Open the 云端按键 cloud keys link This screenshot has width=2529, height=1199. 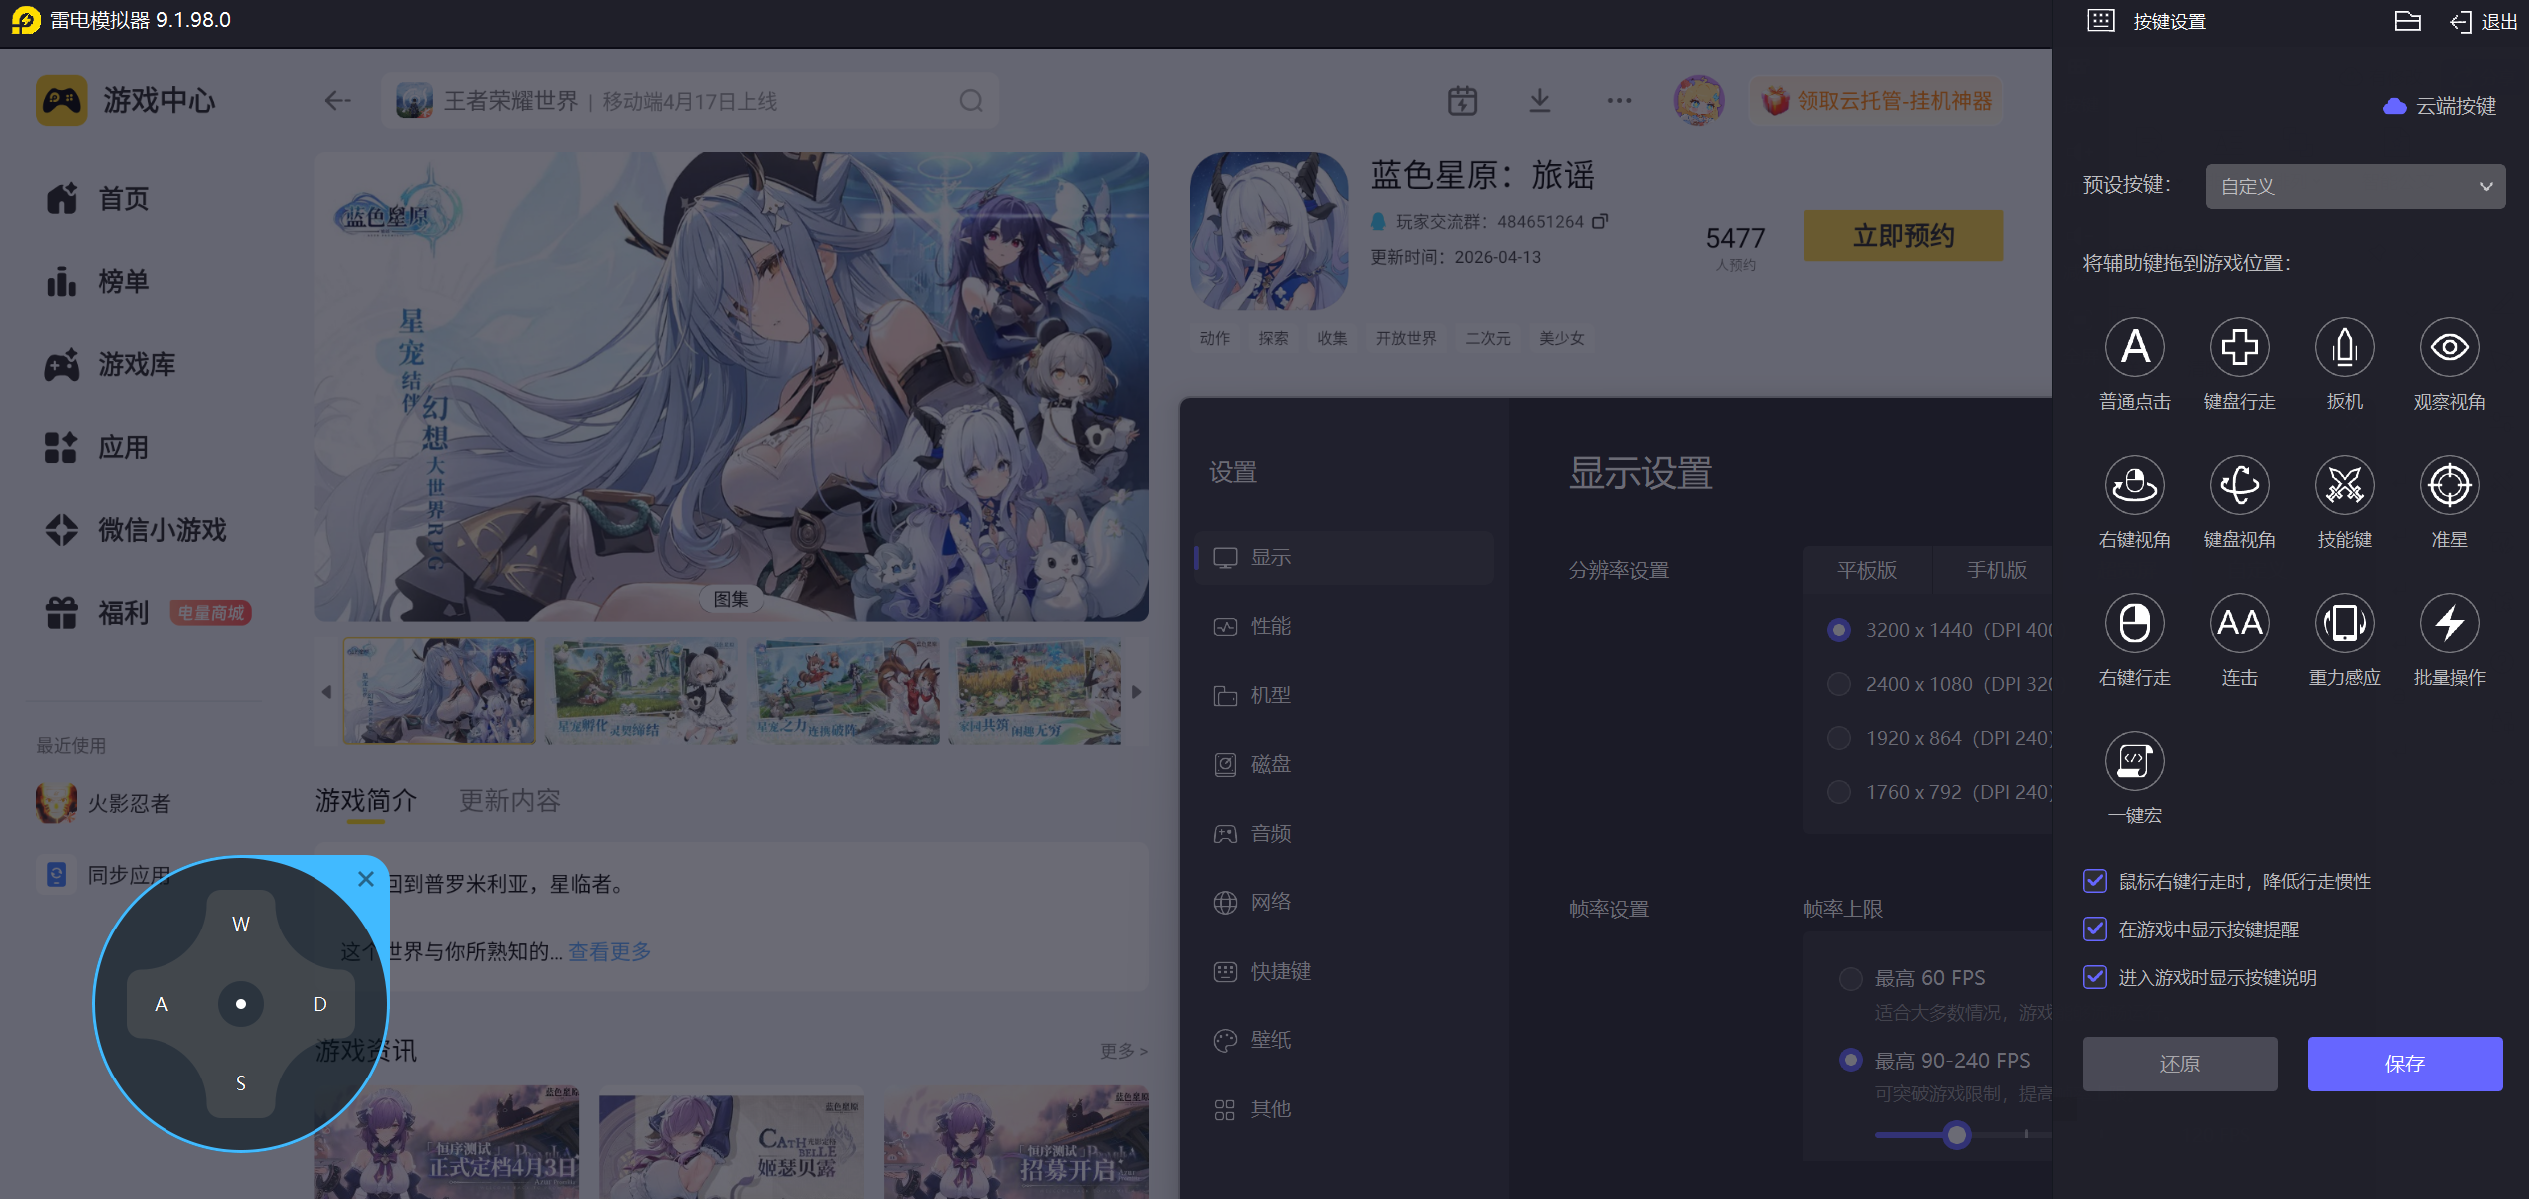[2440, 106]
